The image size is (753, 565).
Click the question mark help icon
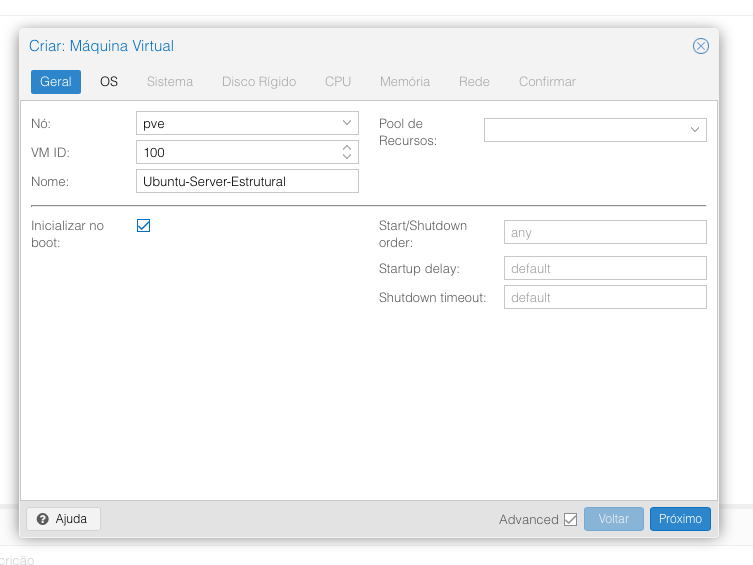pyautogui.click(x=43, y=519)
